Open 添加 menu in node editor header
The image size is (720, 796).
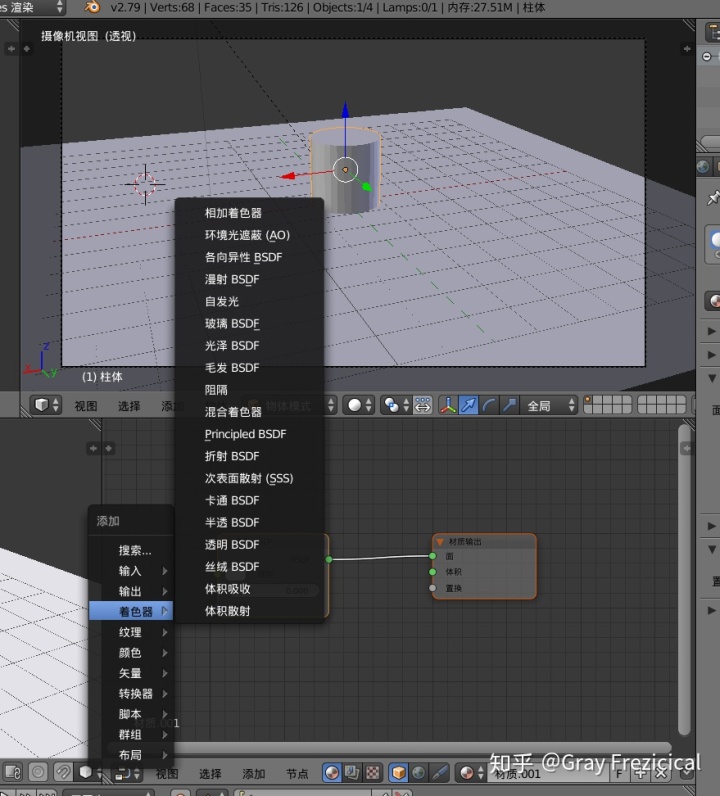click(254, 774)
